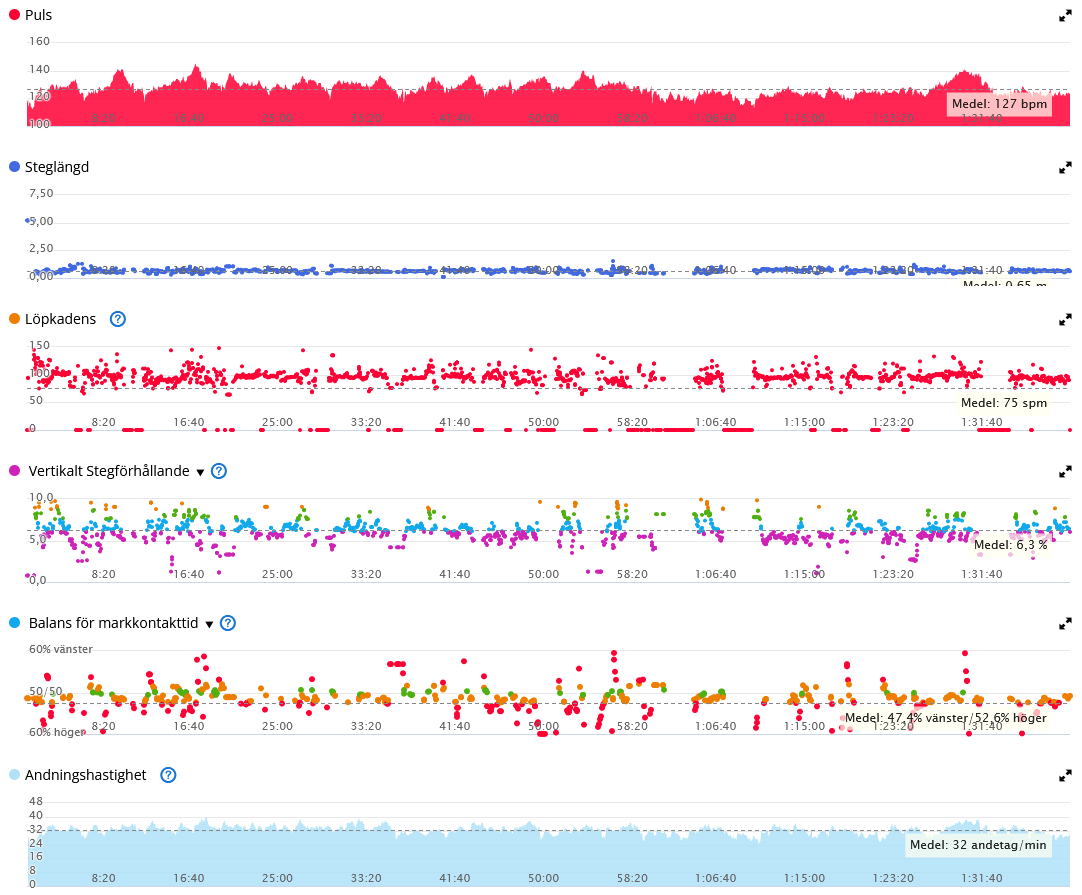Viewport: 1082px width, 895px height.
Task: Click the 'Medel: 75 spm' label
Action: coord(1004,403)
